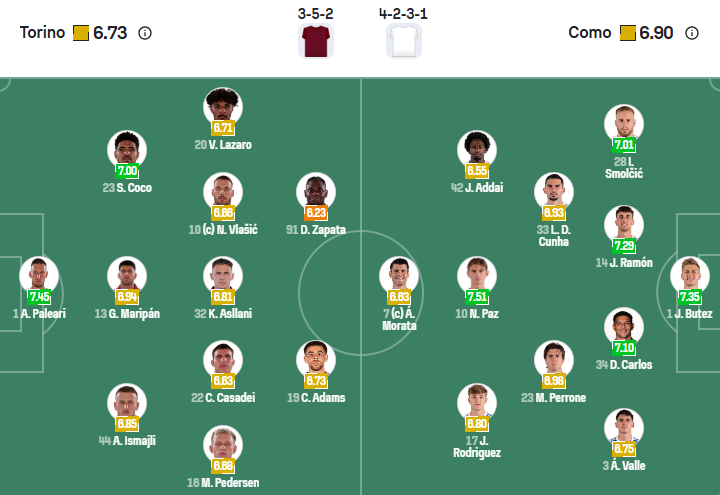Click Torino's yellow rating square
Screen dimensions: 720x495
point(81,33)
